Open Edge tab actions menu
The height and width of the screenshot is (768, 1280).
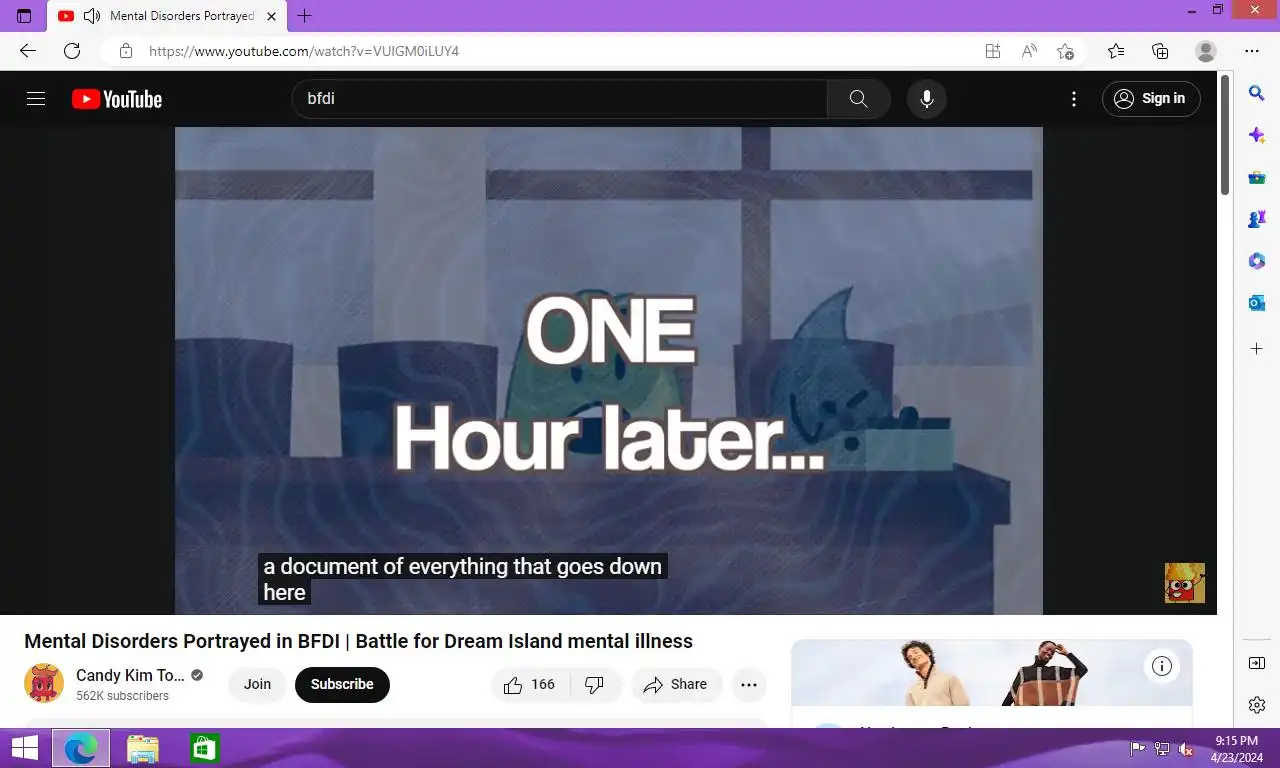(x=24, y=16)
